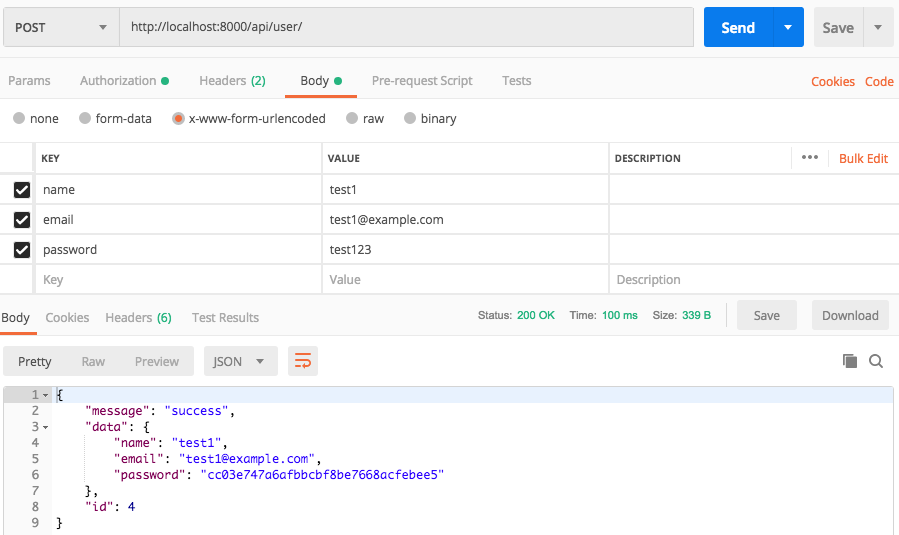Open the Bulk Edit link
Image resolution: width=899 pixels, height=535 pixels.
point(863,158)
